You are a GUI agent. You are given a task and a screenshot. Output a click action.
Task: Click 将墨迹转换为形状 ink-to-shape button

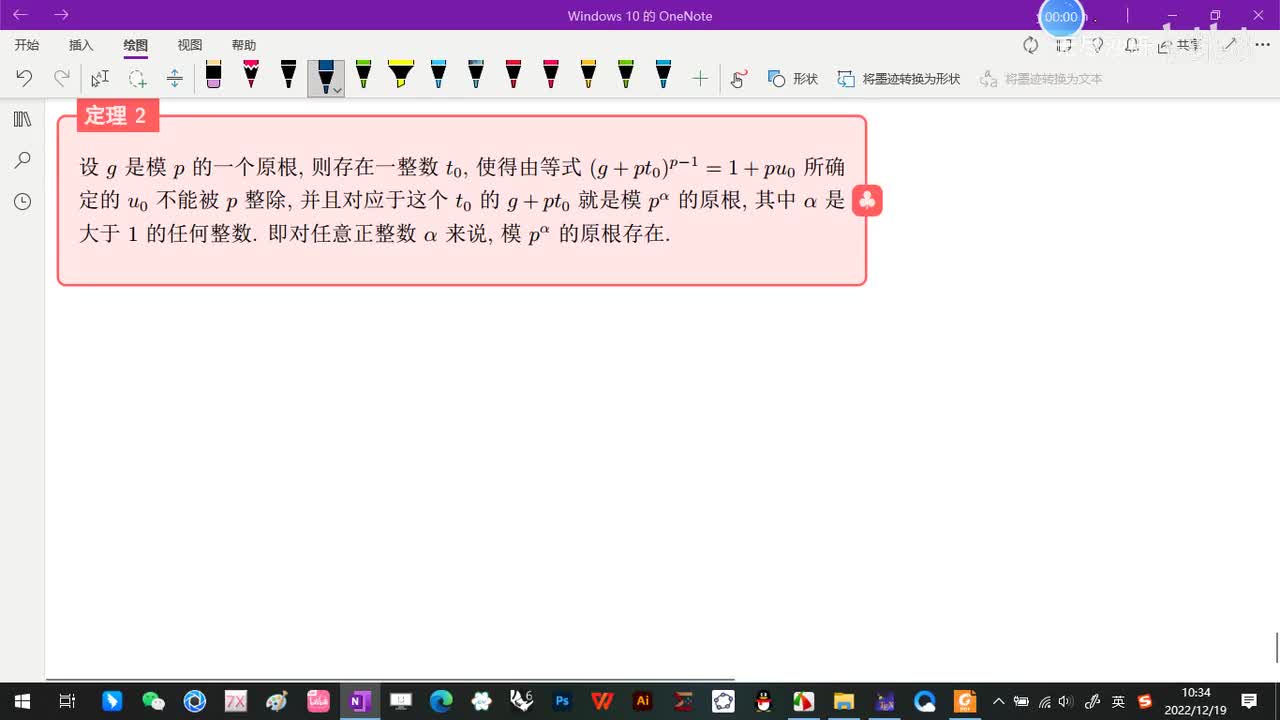pyautogui.click(x=899, y=78)
